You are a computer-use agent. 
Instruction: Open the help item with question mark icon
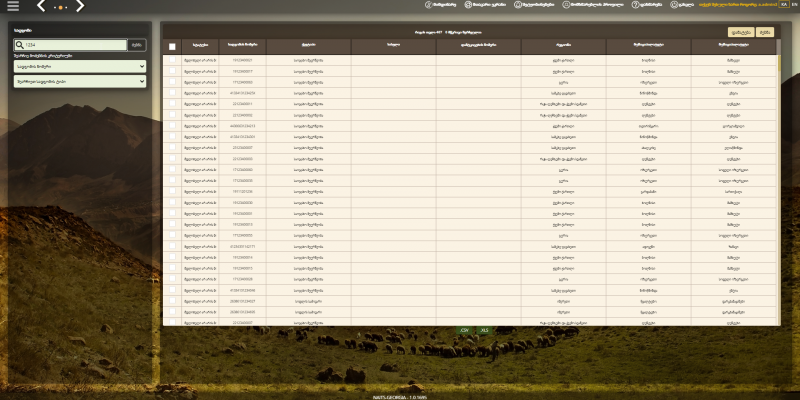(647, 5)
